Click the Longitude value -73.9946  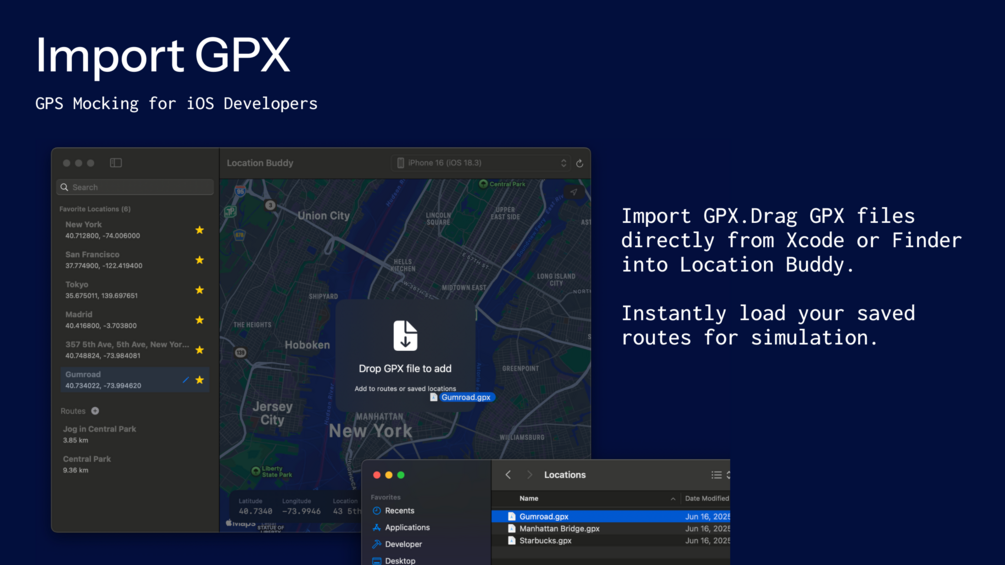click(x=301, y=511)
